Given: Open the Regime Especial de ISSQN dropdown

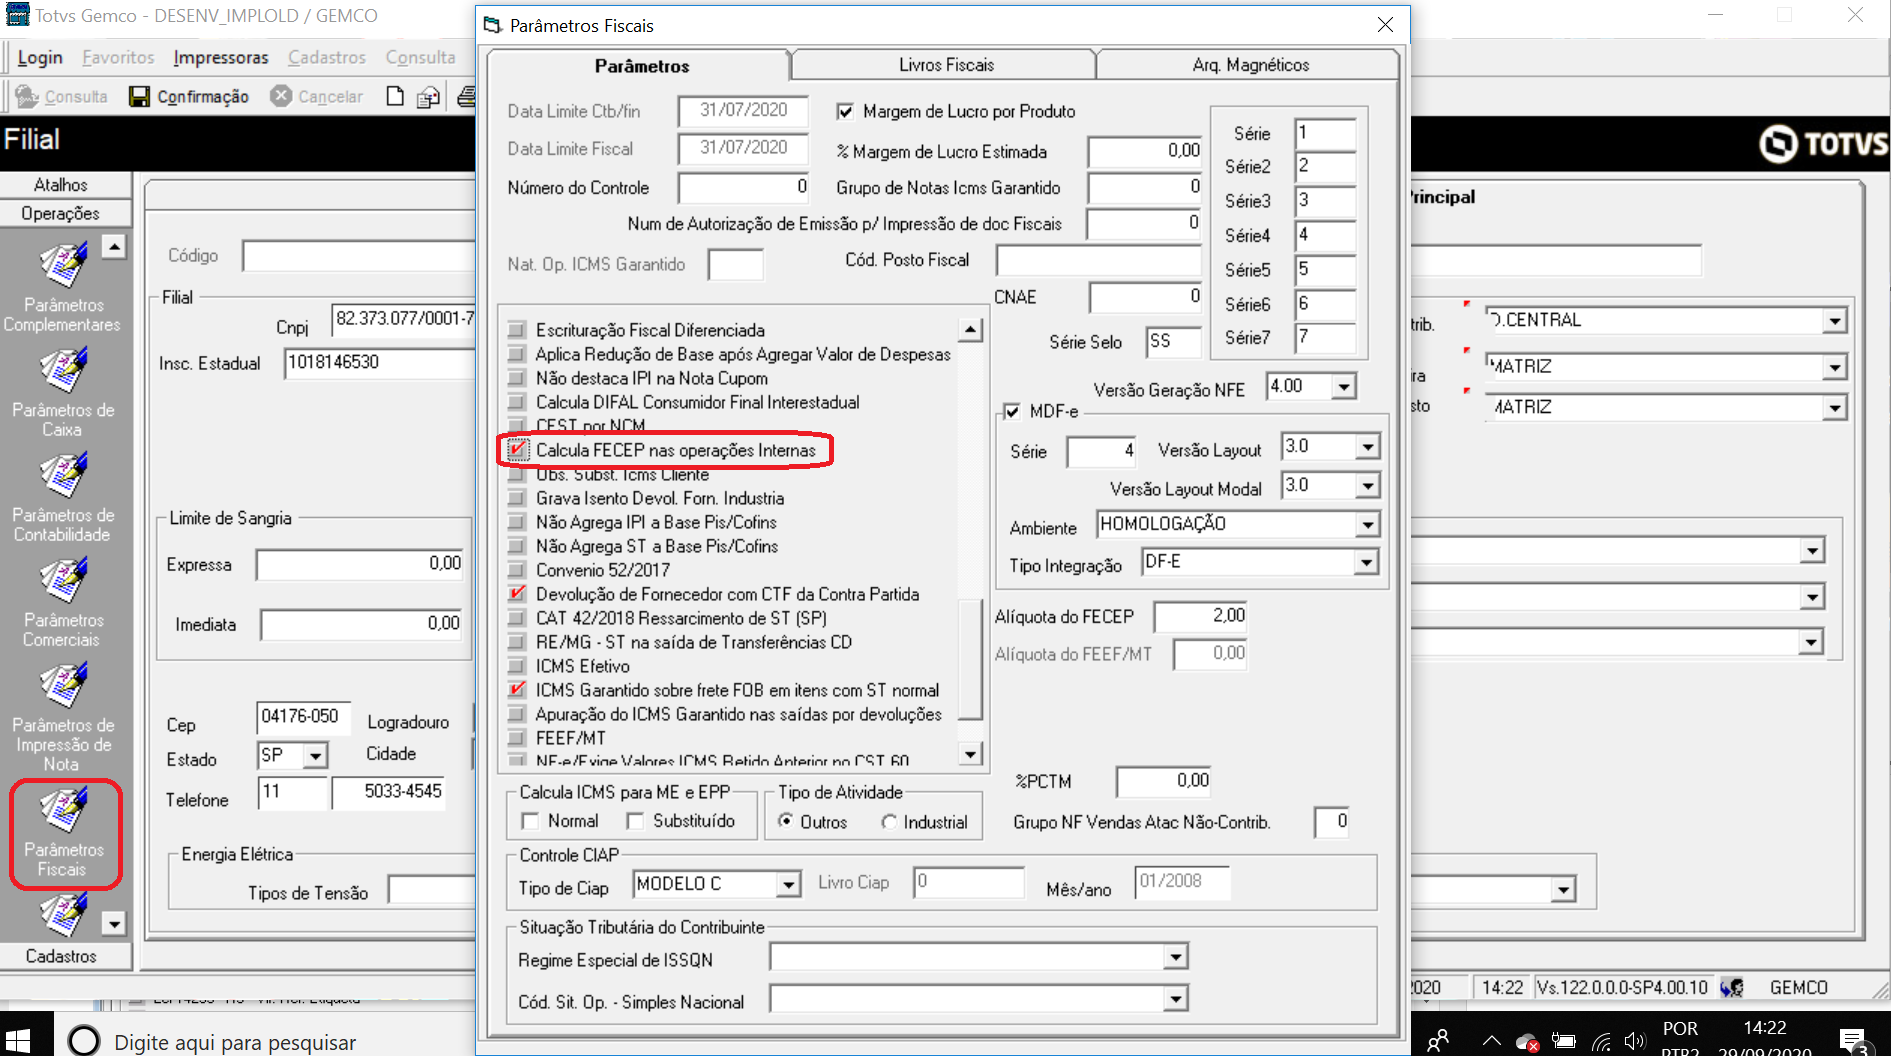Looking at the screenshot, I should 1176,958.
